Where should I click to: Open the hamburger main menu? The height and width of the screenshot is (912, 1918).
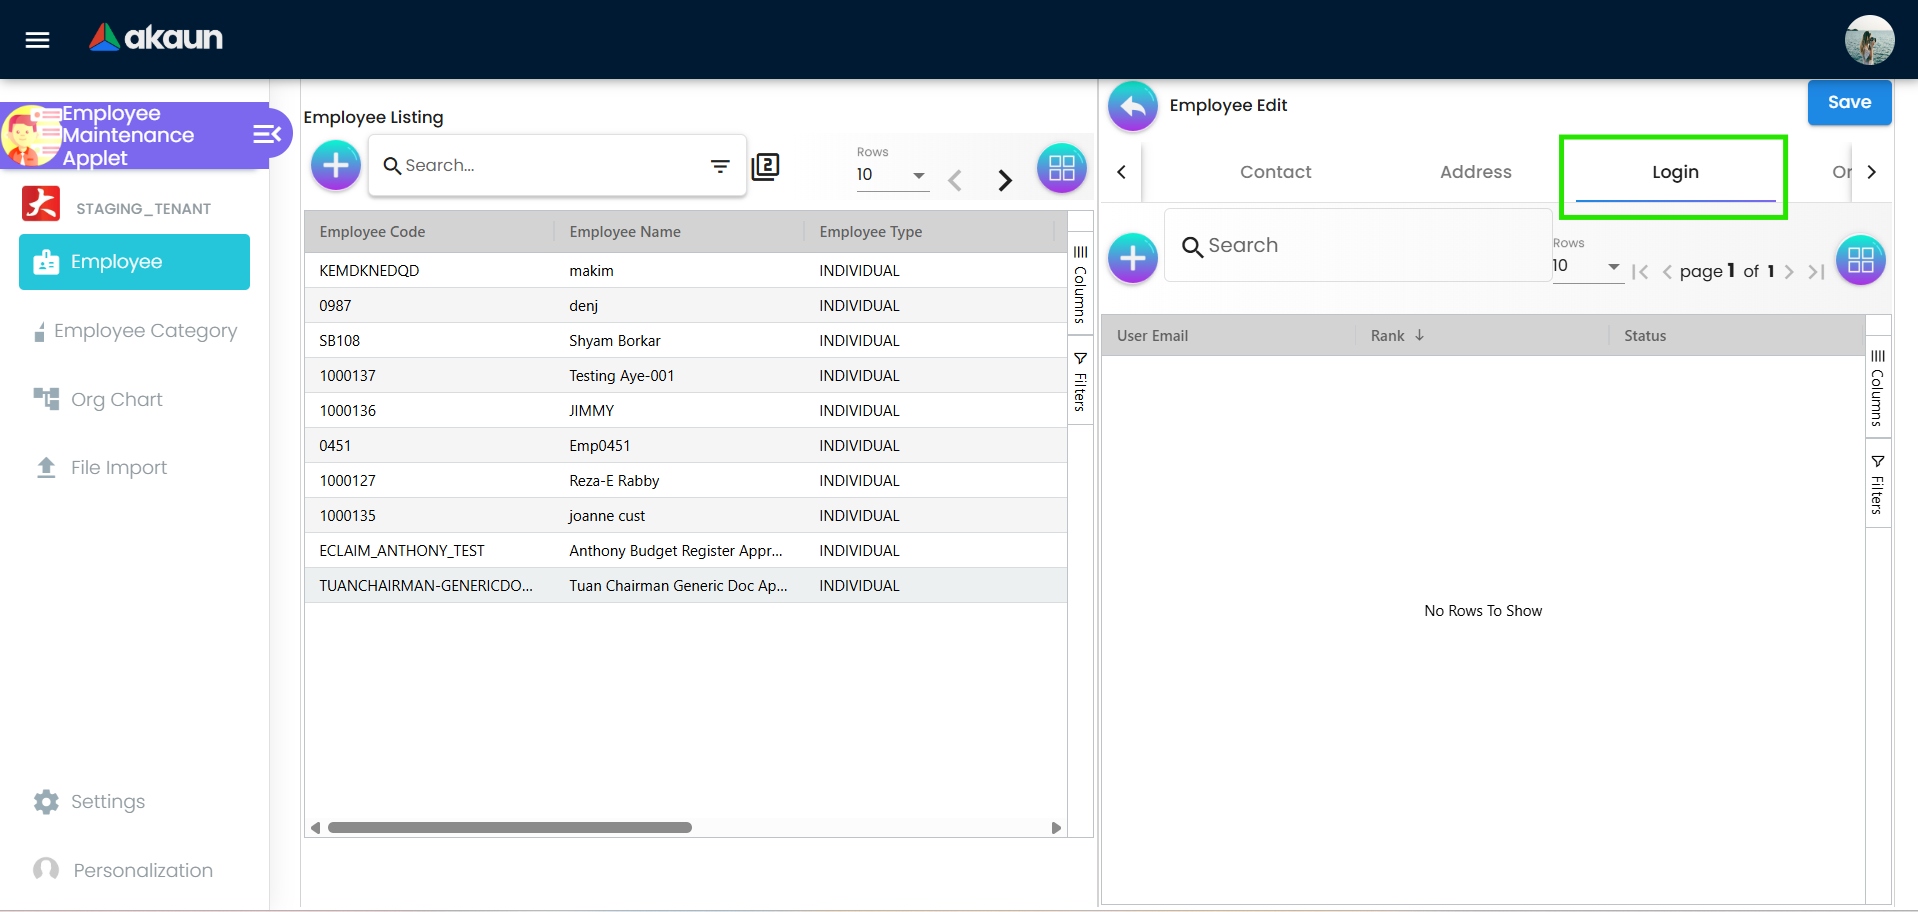click(37, 40)
